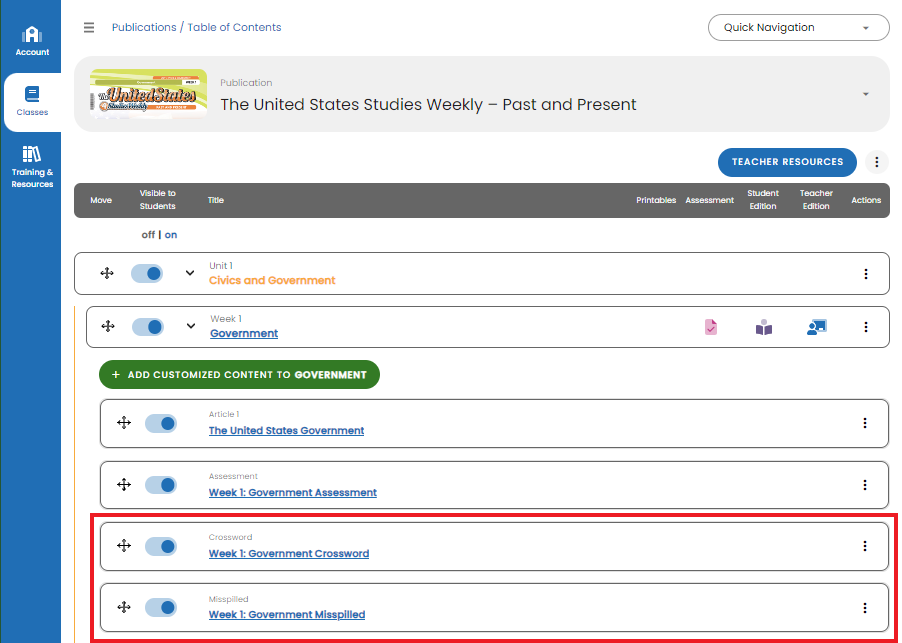Grab move handle for Article 1
Viewport: 902px width, 643px height.
[124, 423]
